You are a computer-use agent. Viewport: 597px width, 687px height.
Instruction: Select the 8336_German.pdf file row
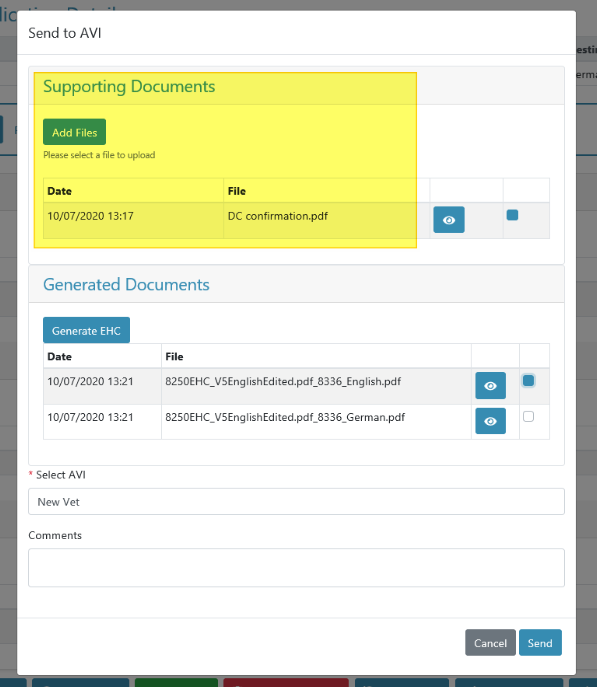tap(296, 421)
